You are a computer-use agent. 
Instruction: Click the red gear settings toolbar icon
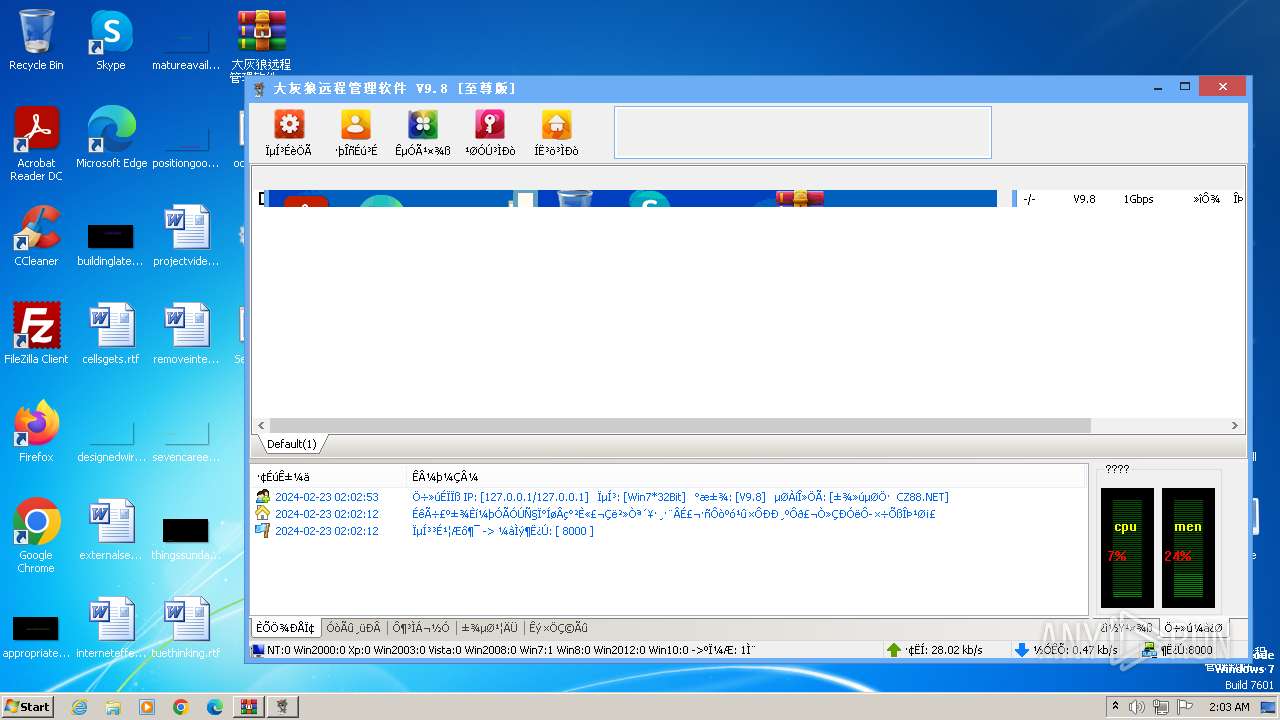coord(289,124)
